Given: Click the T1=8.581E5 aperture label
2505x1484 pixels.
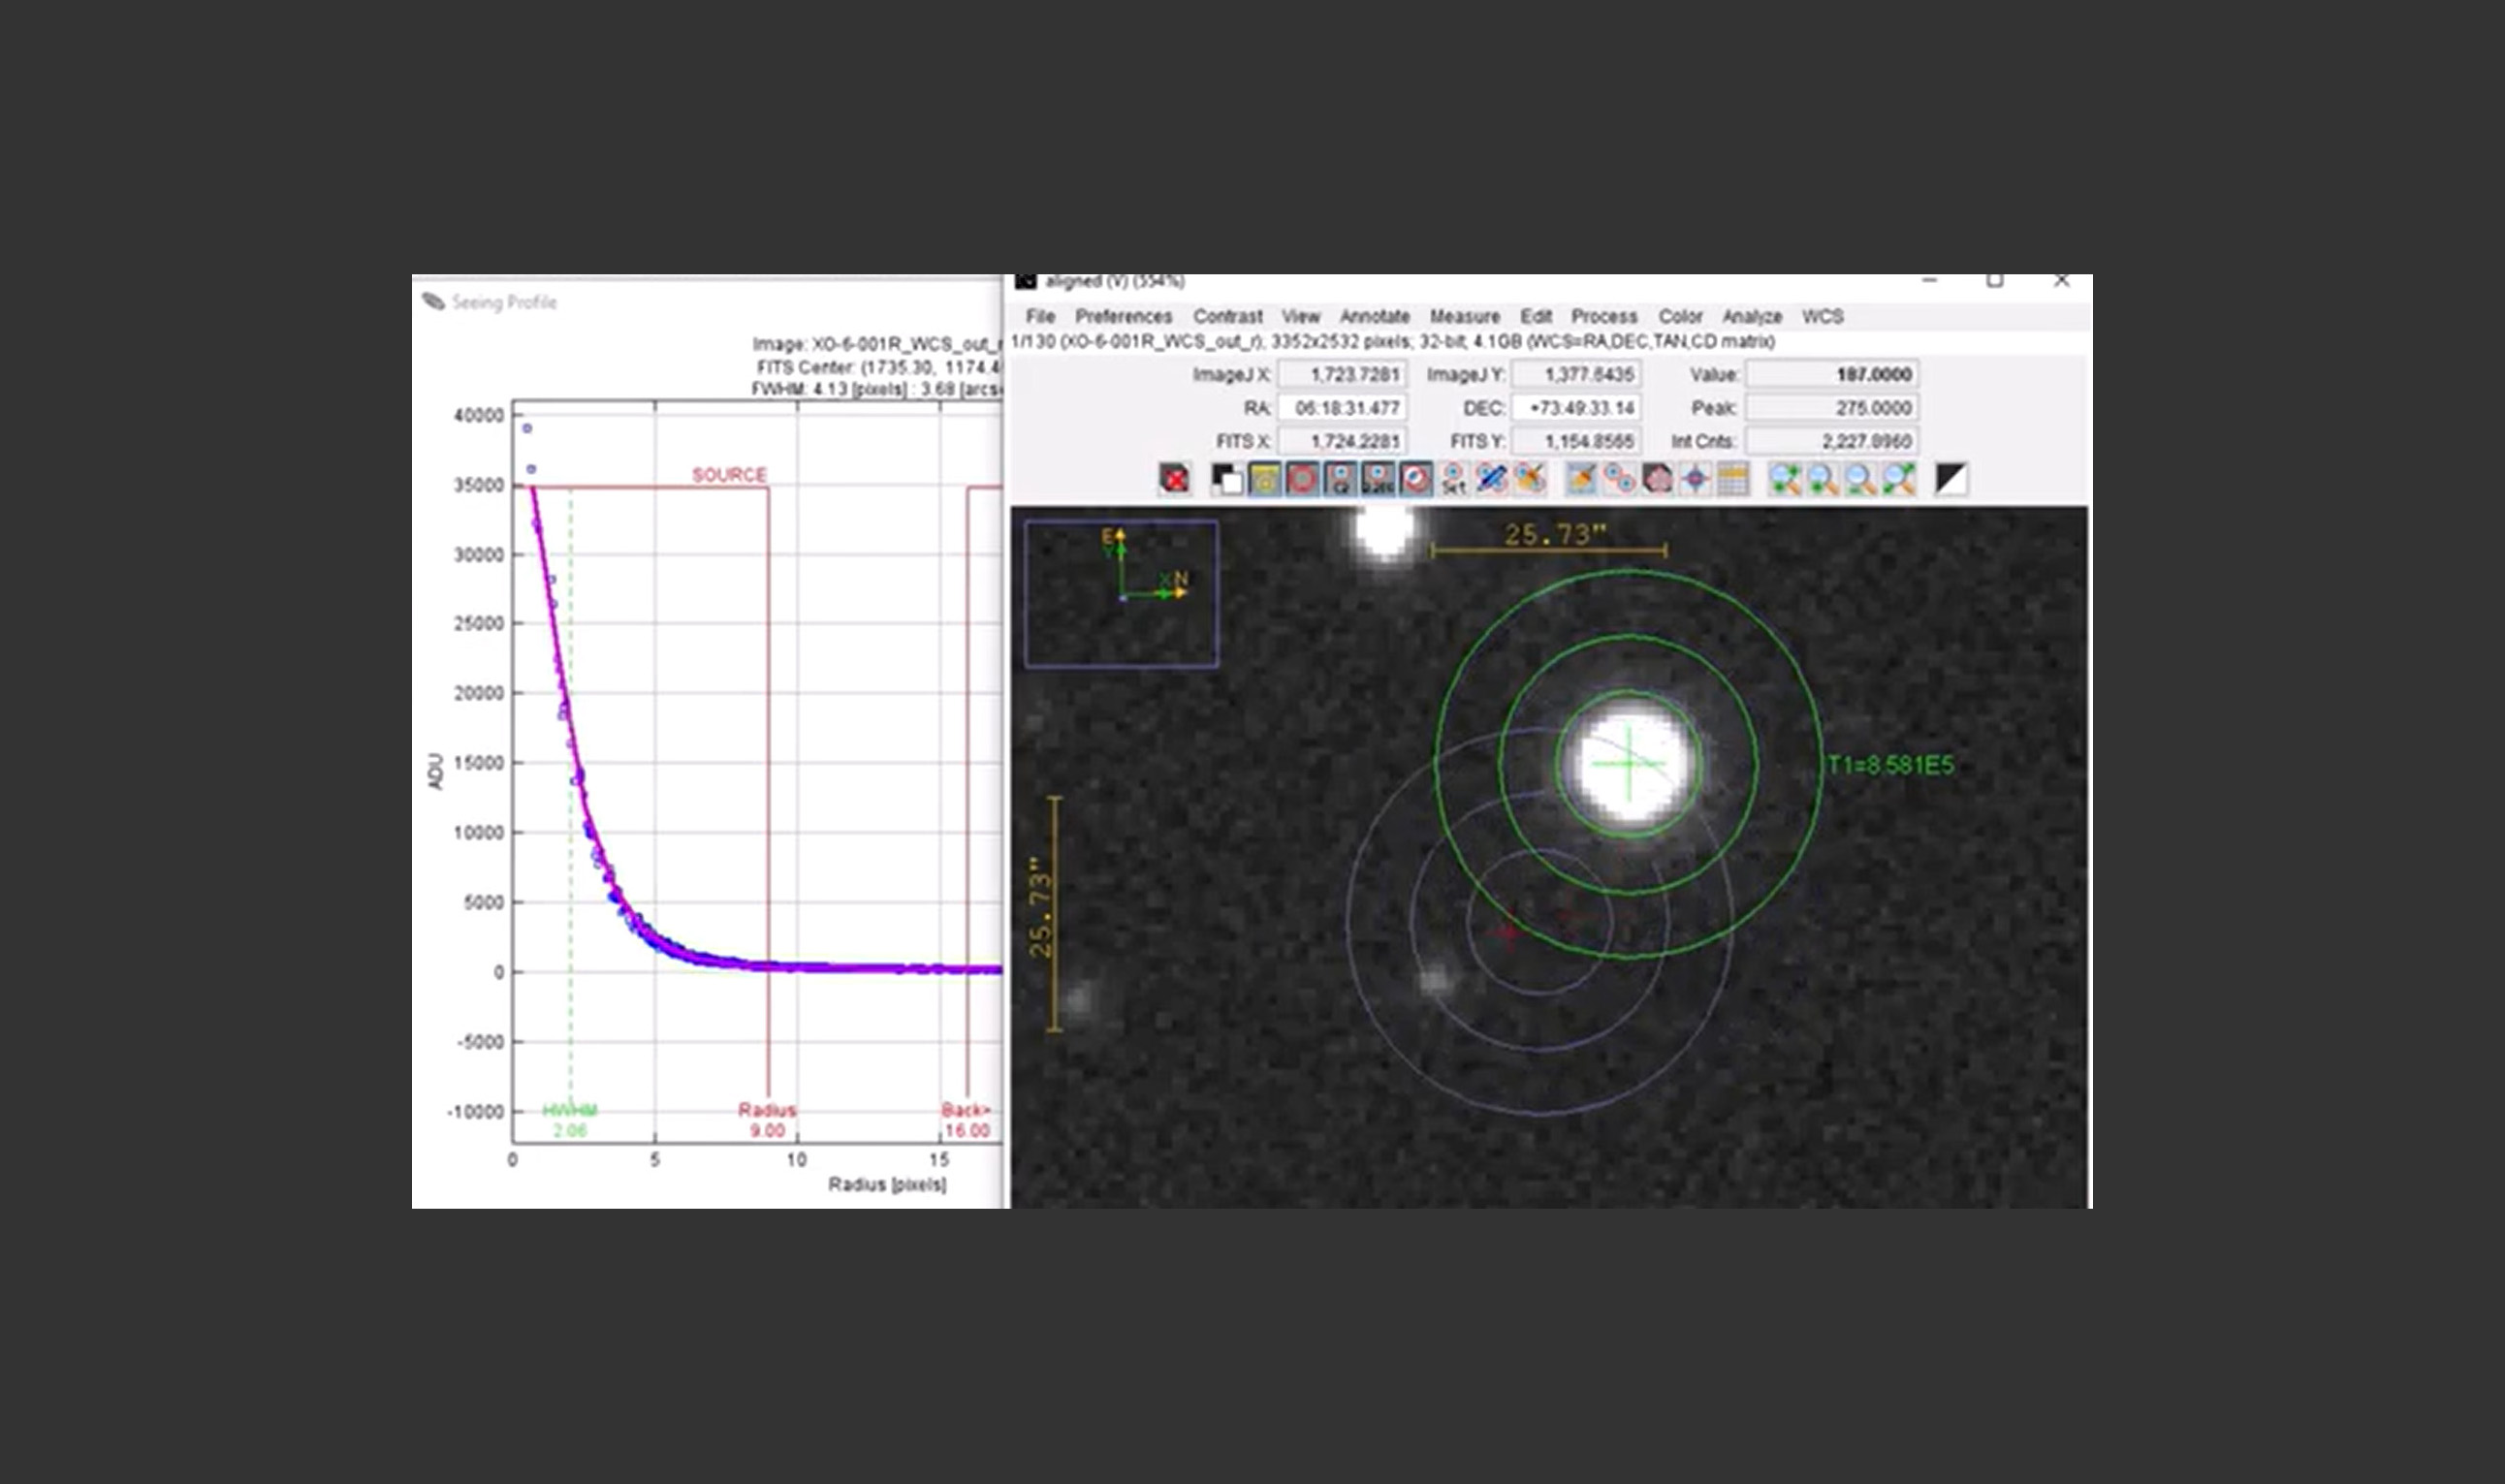Looking at the screenshot, I should pos(1890,765).
